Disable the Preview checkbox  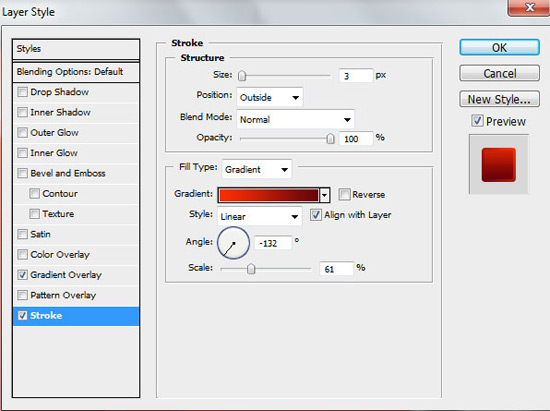pos(477,121)
